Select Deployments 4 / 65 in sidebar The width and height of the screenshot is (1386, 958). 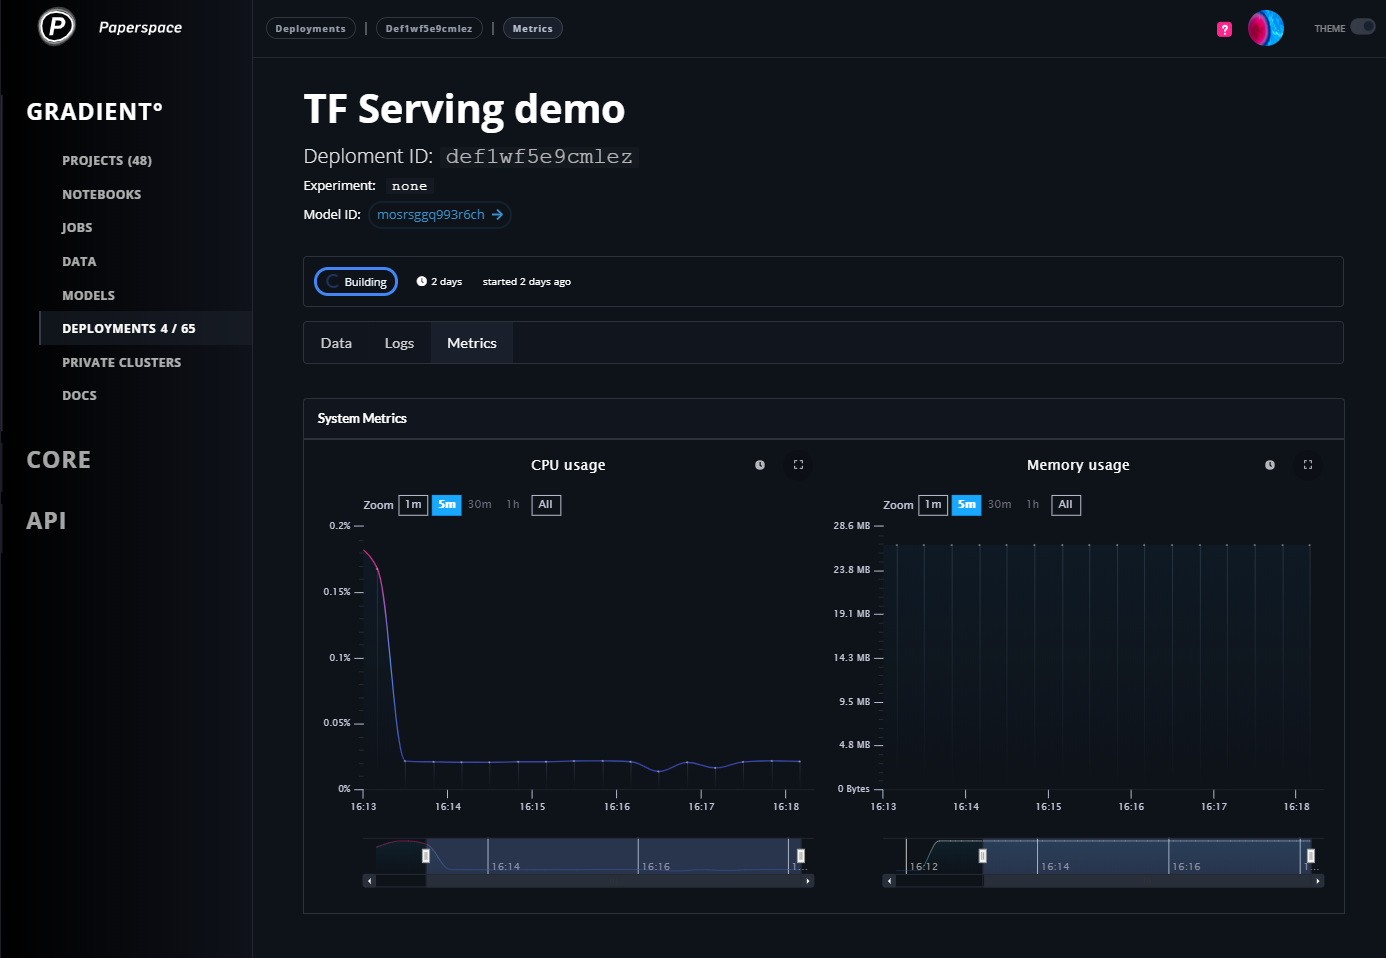129,328
